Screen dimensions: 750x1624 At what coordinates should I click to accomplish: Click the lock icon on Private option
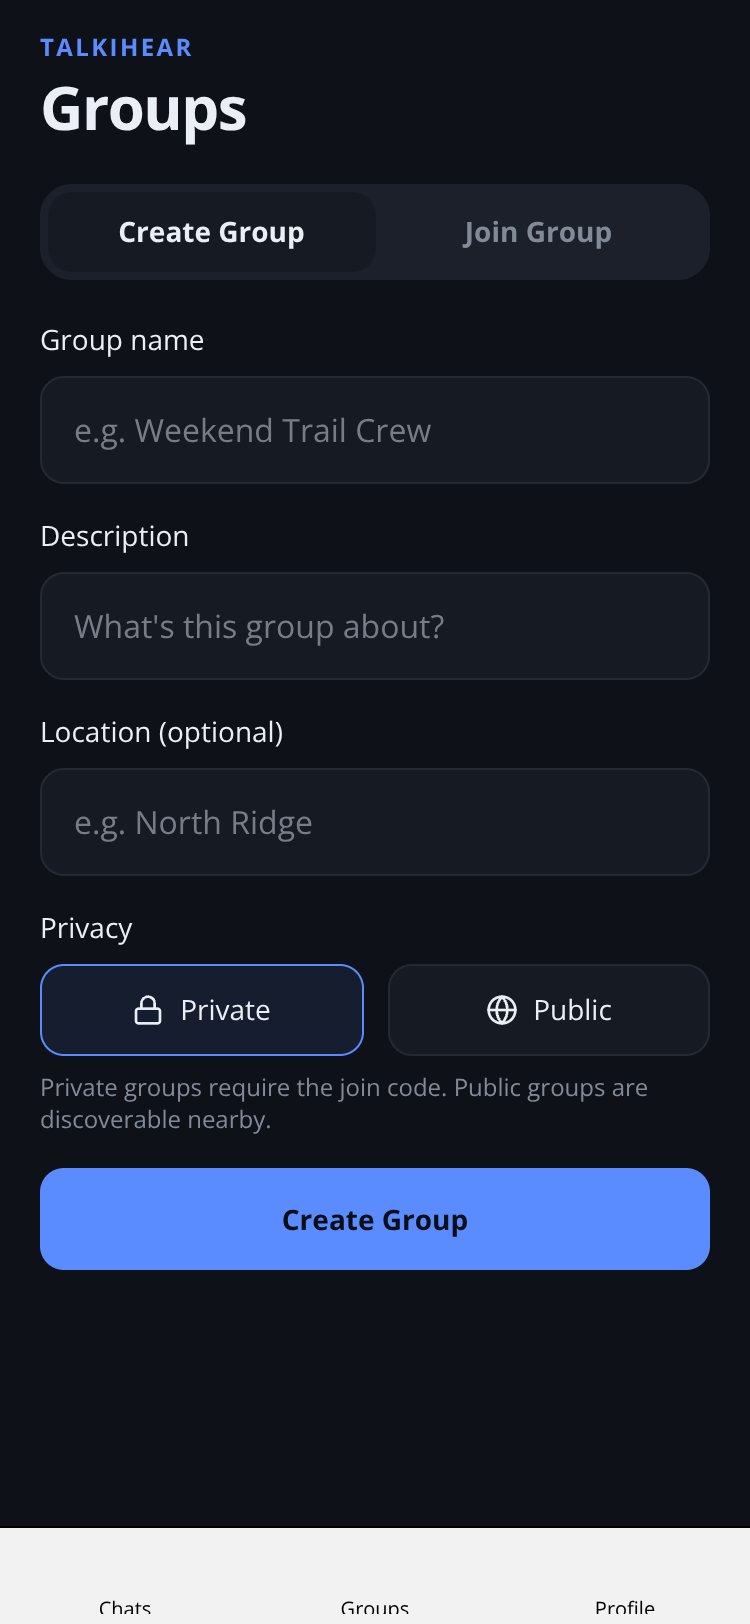[x=148, y=1010]
